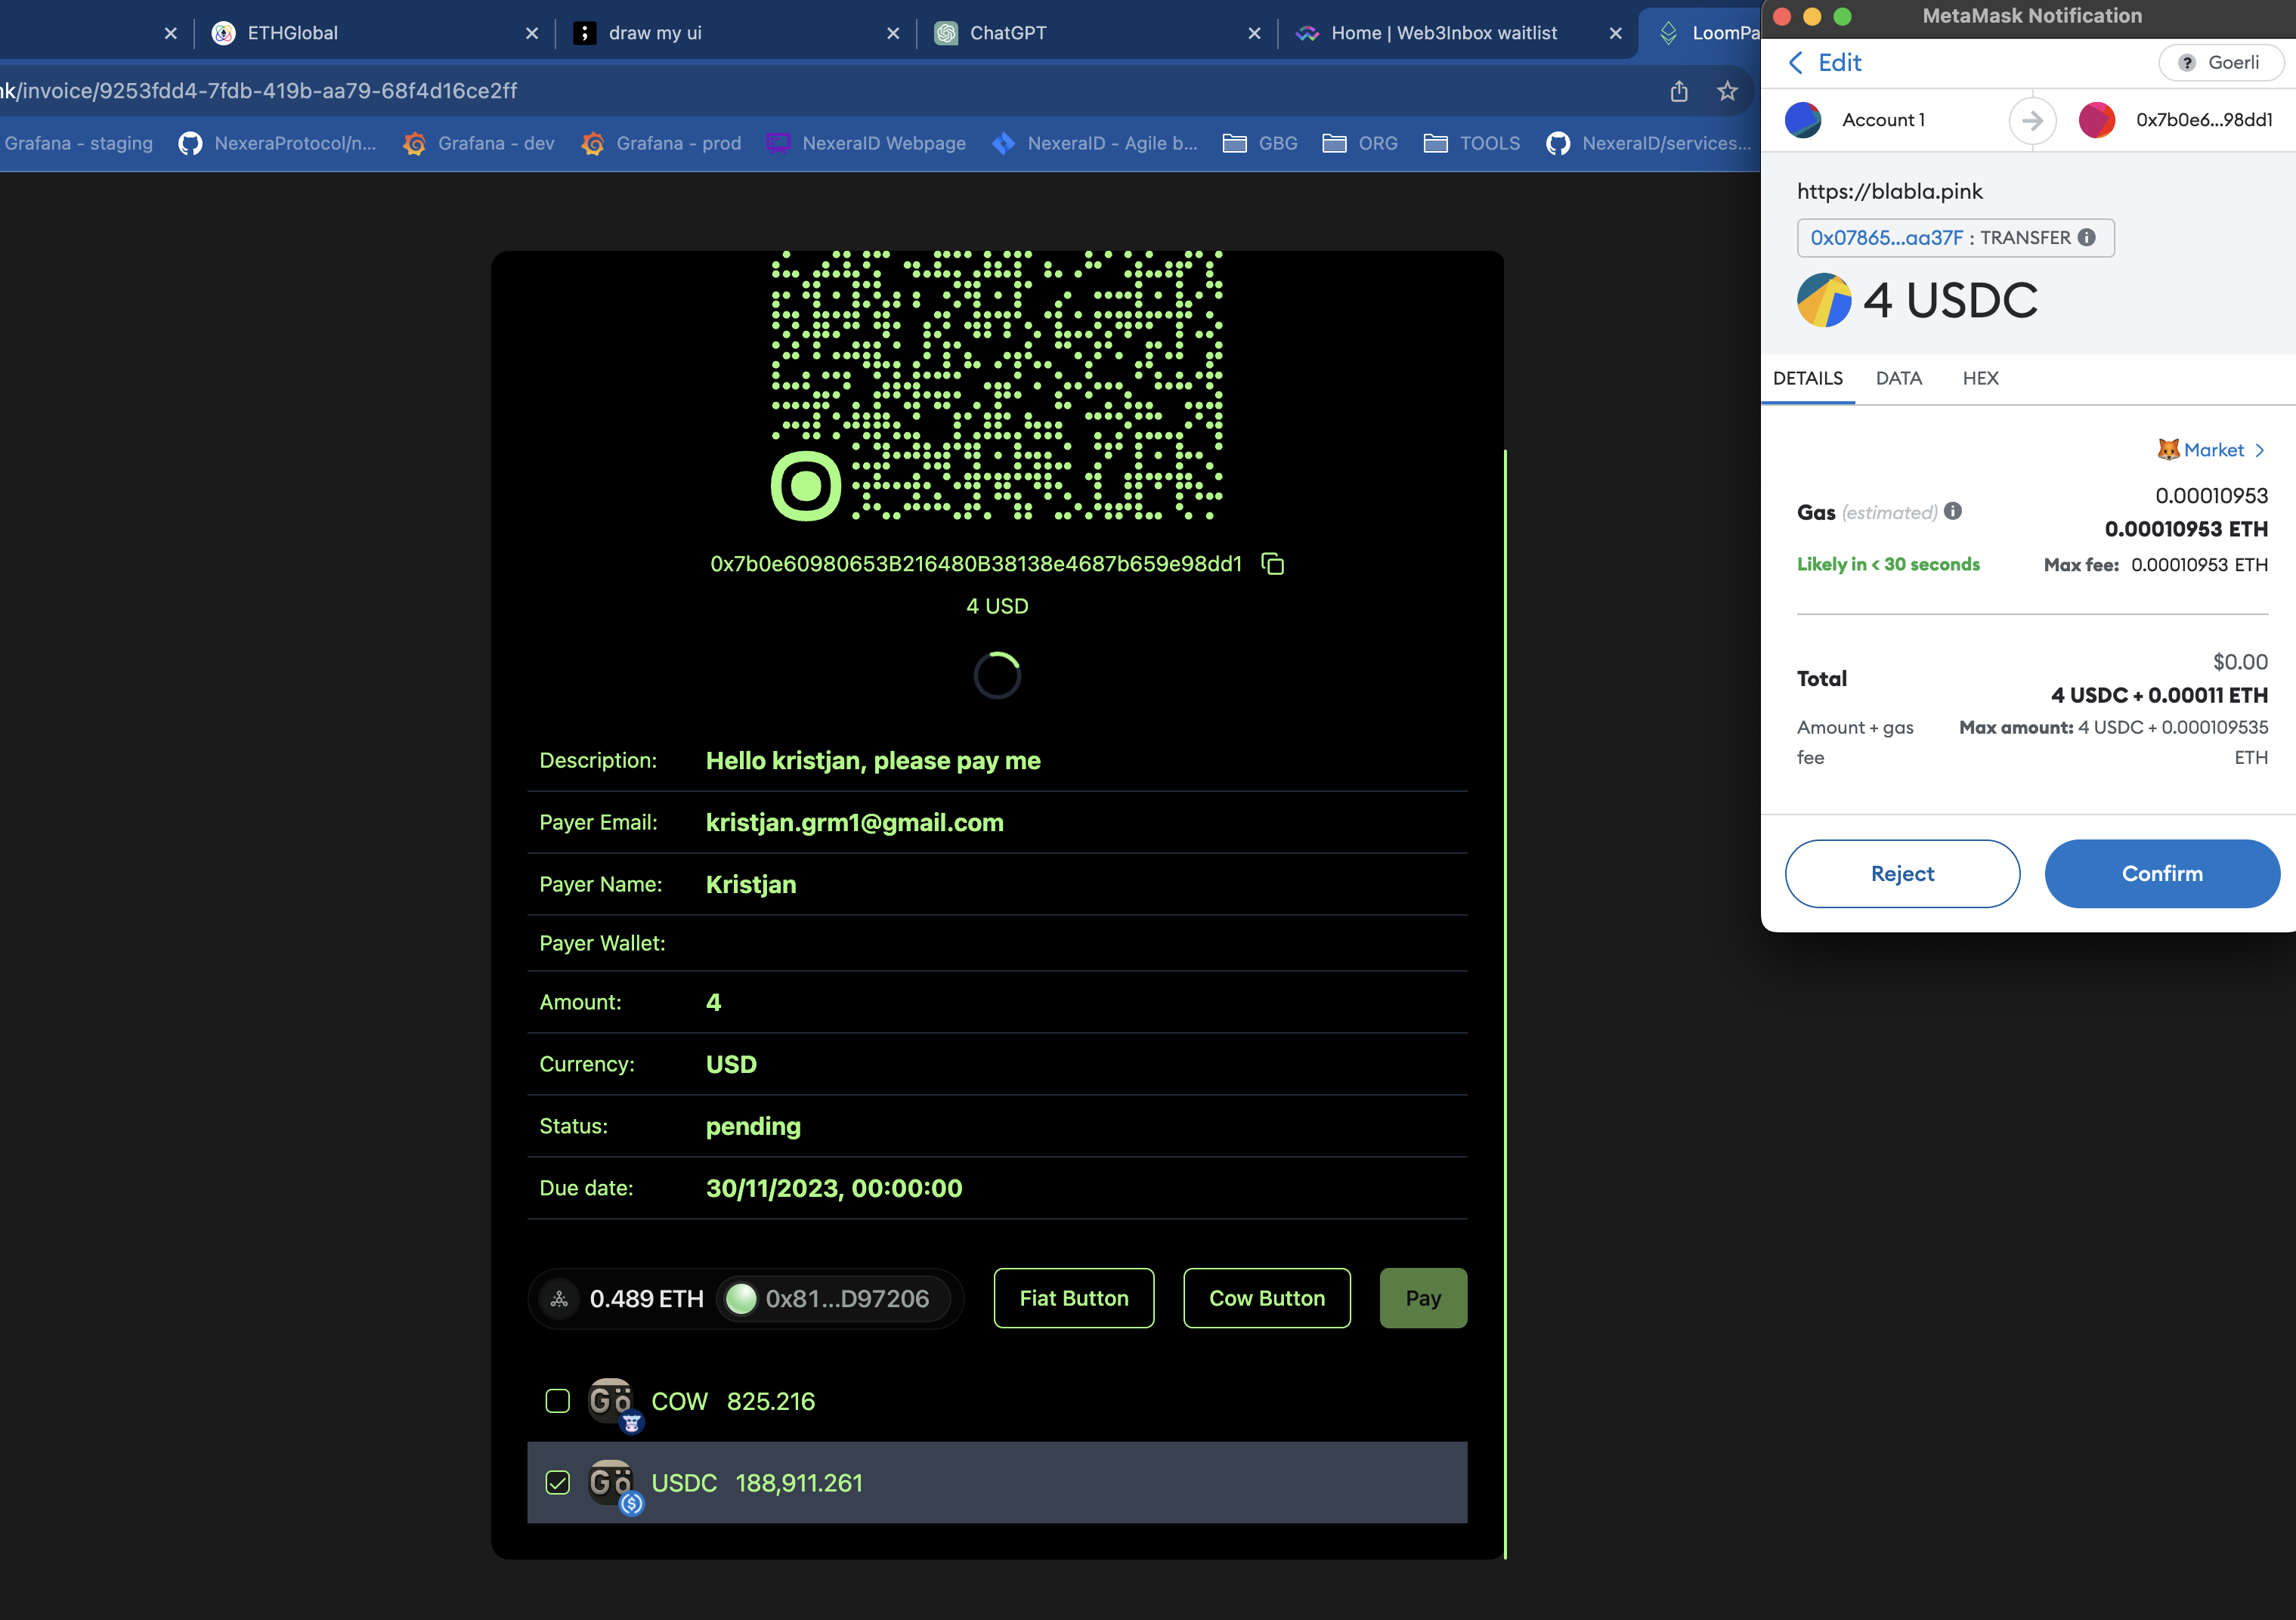Open the Grafana - prod bookmark
The image size is (2296, 1620).
tap(661, 143)
